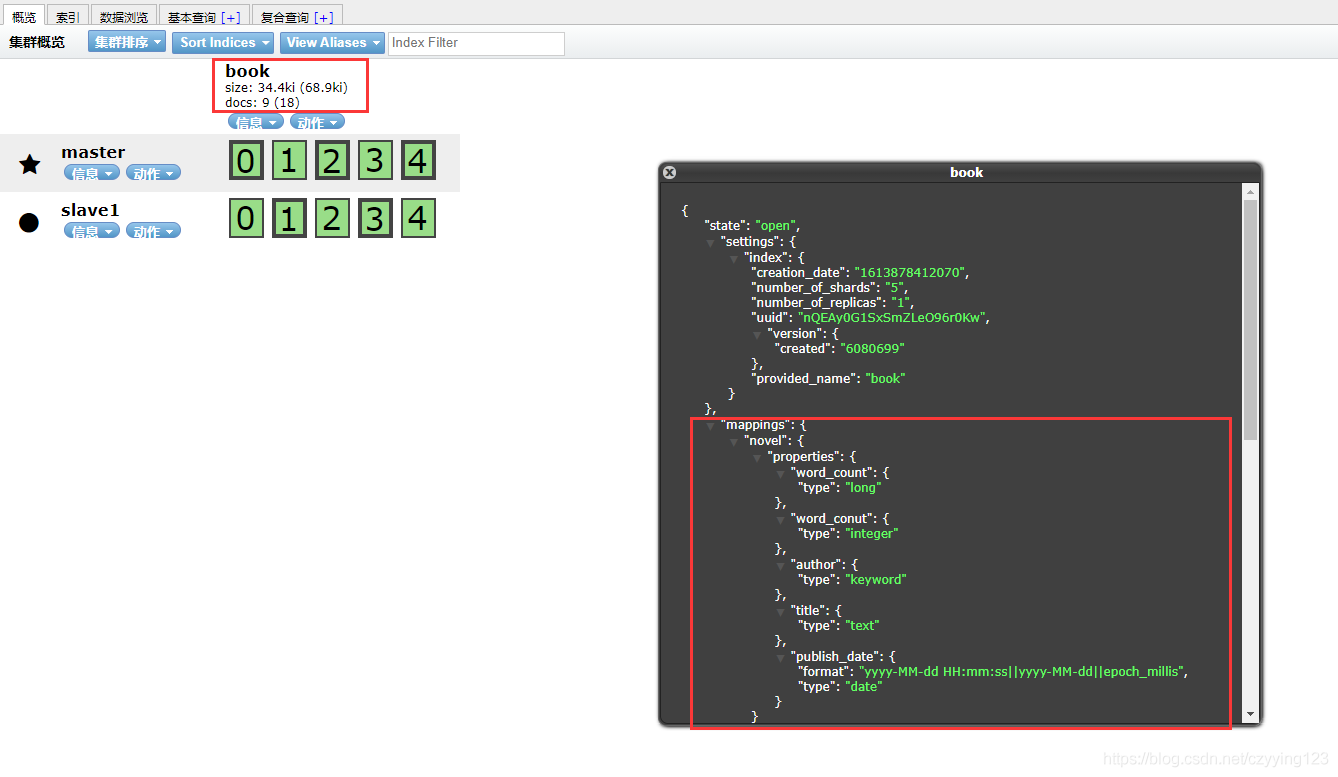
Task: Click the number_of_replicas value "1"
Action: 903,303
